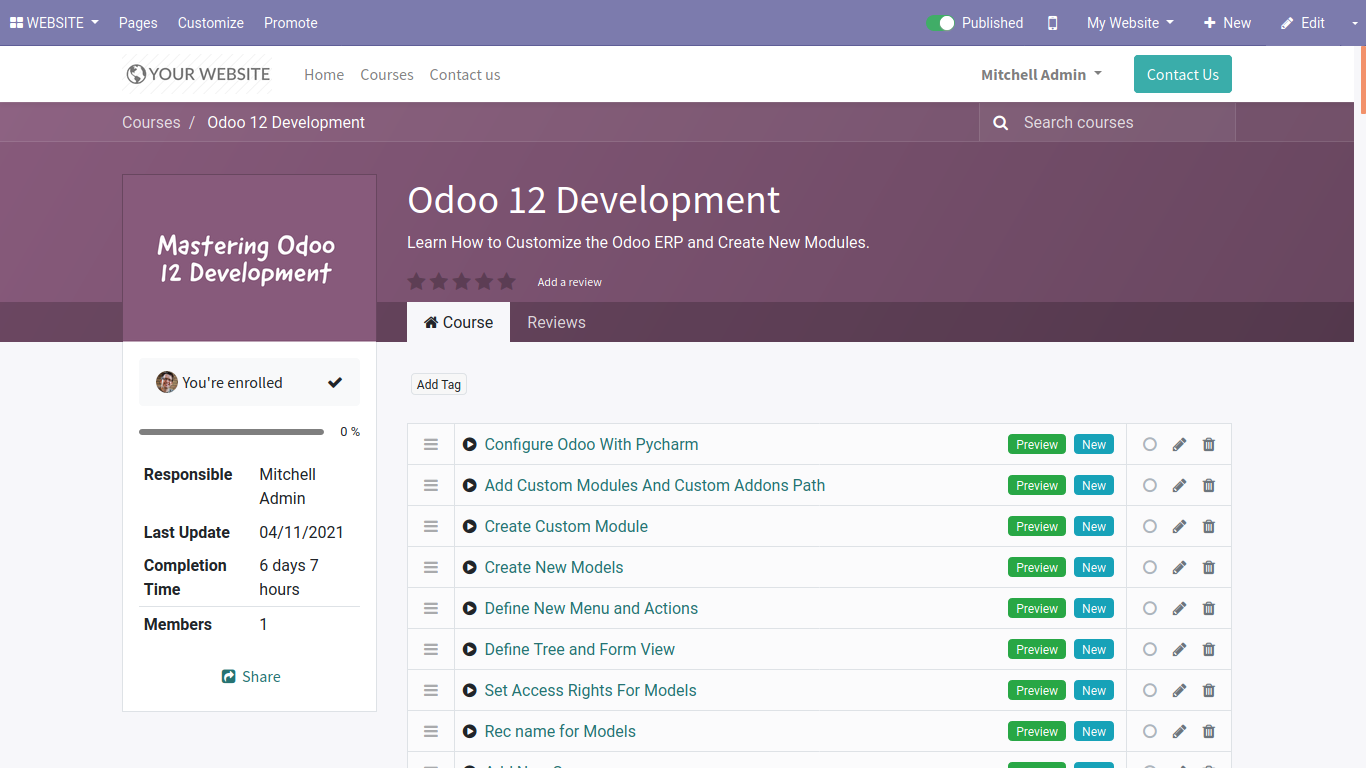Viewport: 1366px width, 768px height.
Task: Switch to the Reviews tab
Action: click(x=556, y=323)
